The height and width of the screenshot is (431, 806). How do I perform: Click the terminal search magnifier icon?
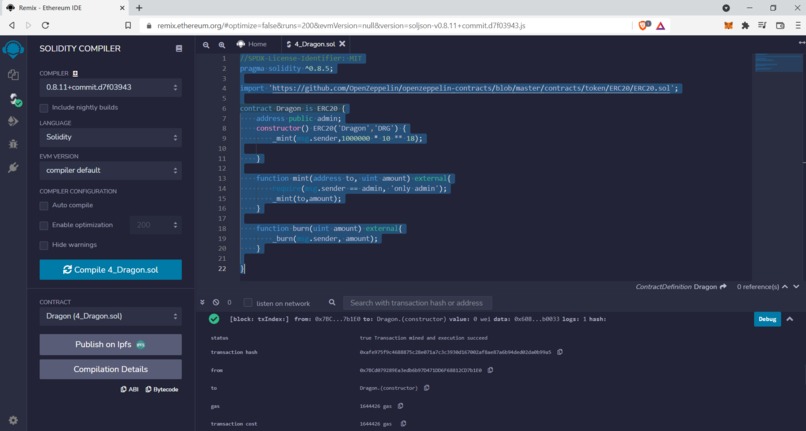pos(332,302)
